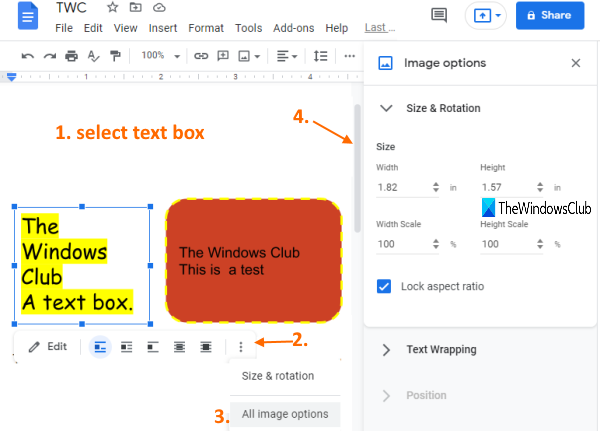
Task: Expand the Text Wrapping section
Action: (386, 350)
